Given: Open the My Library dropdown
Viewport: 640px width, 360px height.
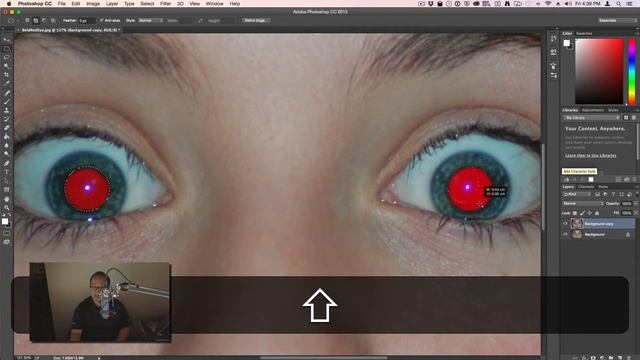Looking at the screenshot, I should pyautogui.click(x=591, y=118).
